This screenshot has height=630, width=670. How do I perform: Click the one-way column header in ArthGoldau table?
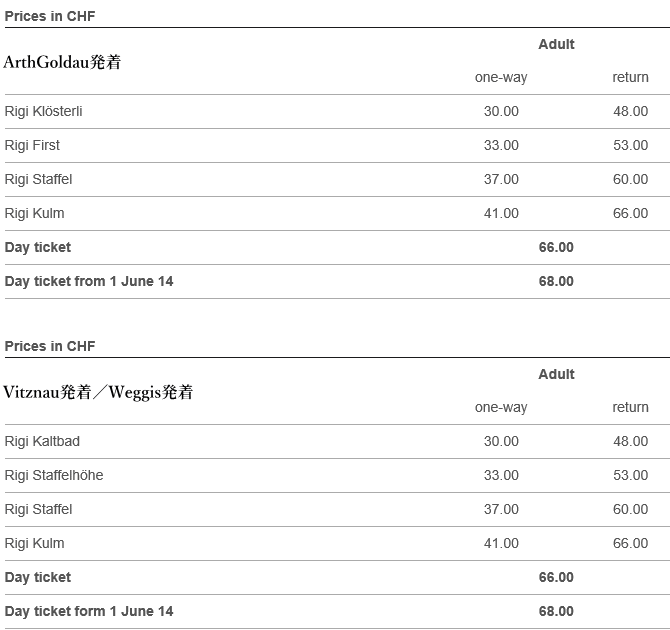coord(501,77)
